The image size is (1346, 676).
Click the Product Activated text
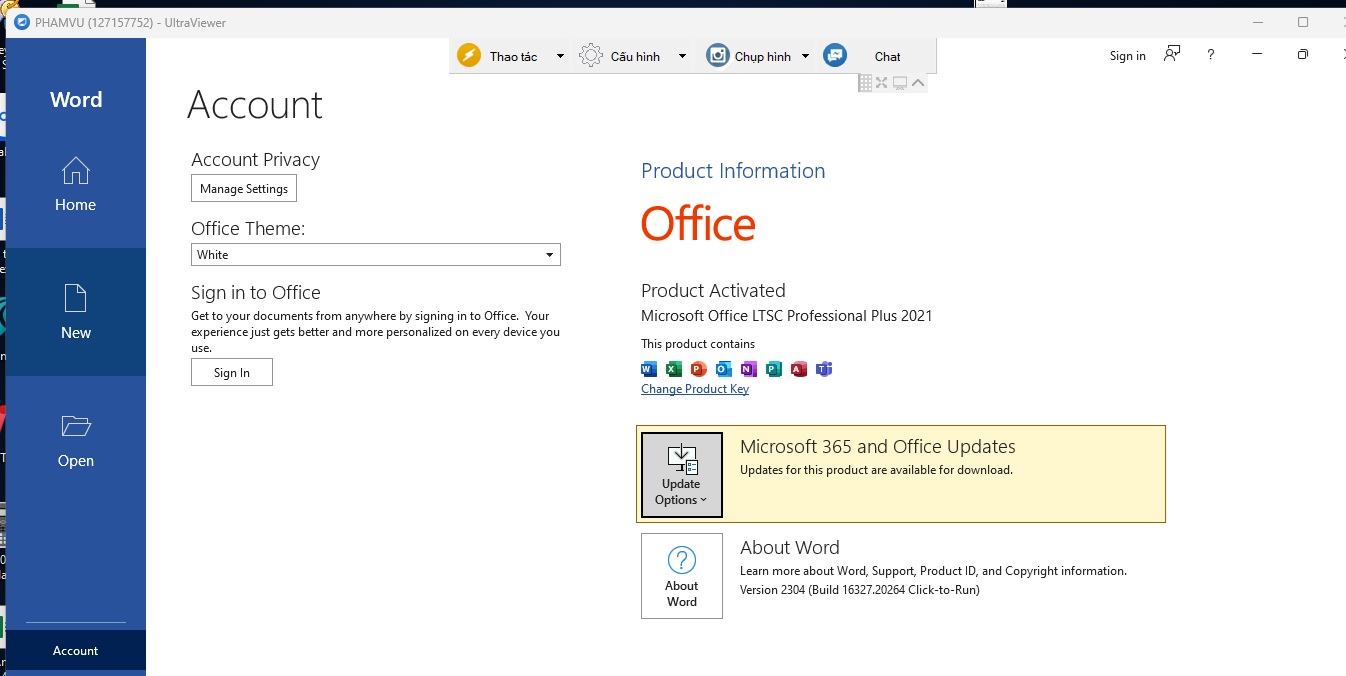(x=713, y=291)
